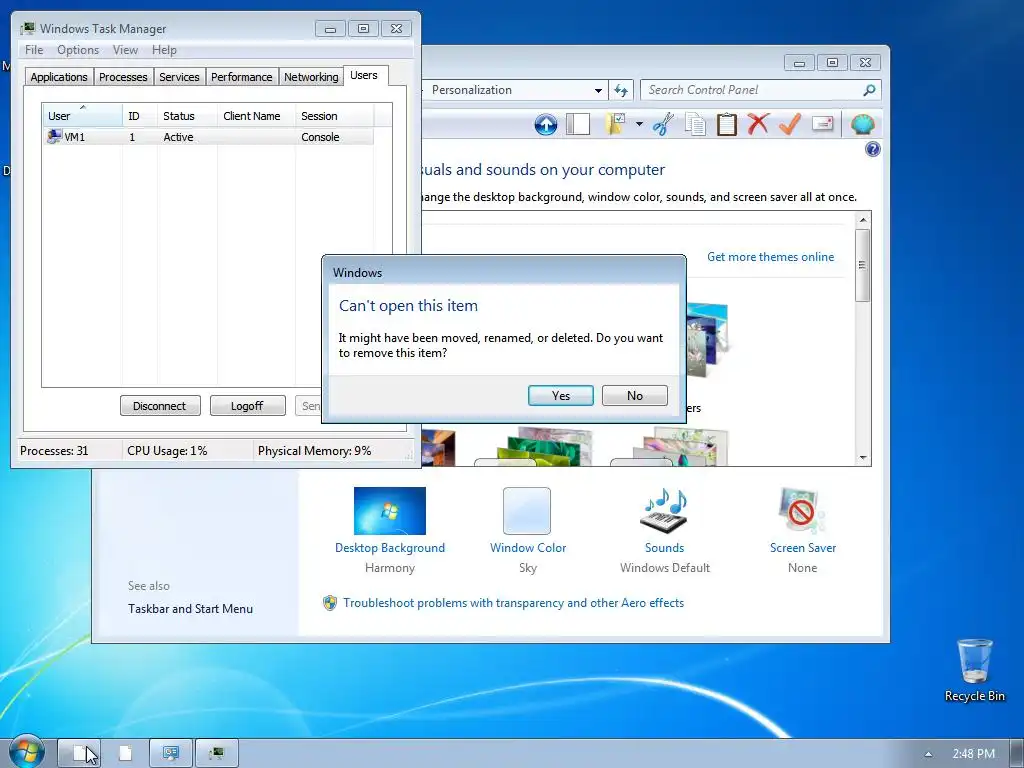Open the Get more themes online link
This screenshot has width=1024, height=768.
[x=770, y=257]
